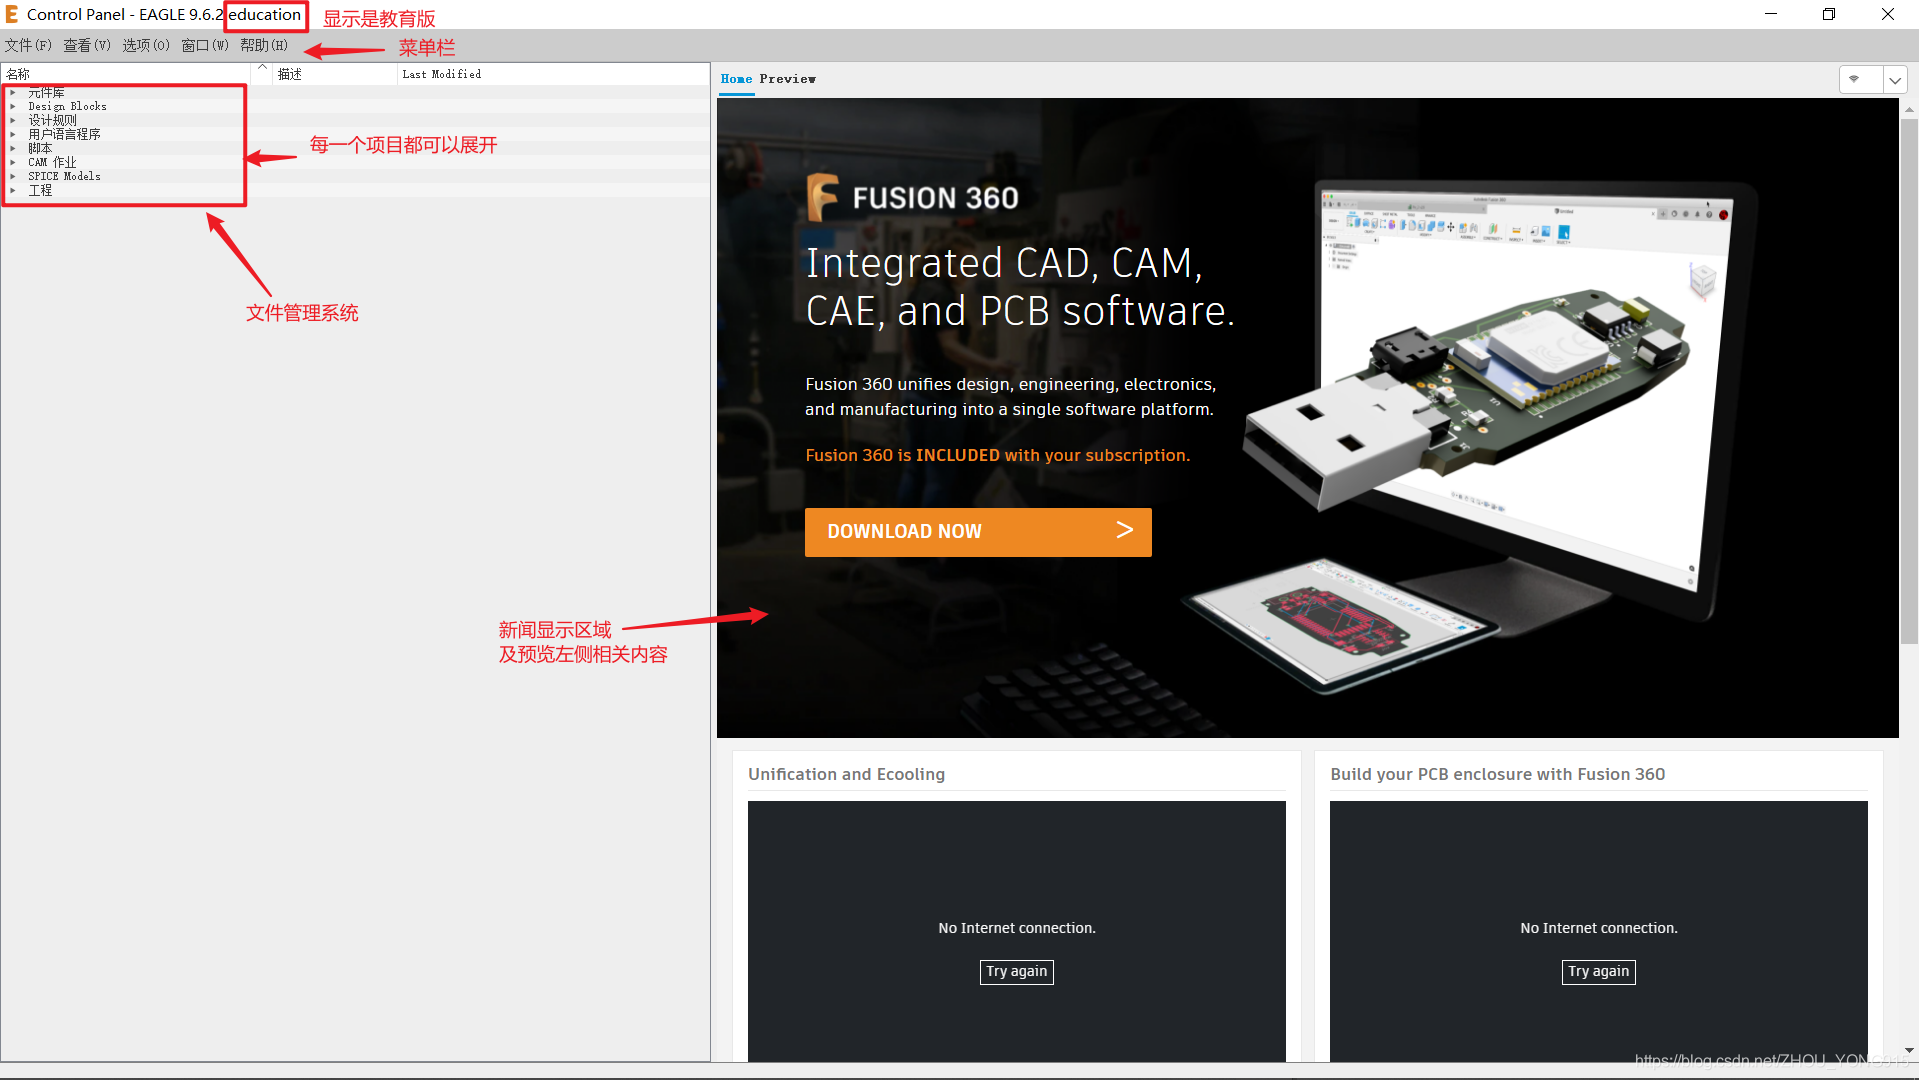Open the 窗口(W) menu

(205, 45)
